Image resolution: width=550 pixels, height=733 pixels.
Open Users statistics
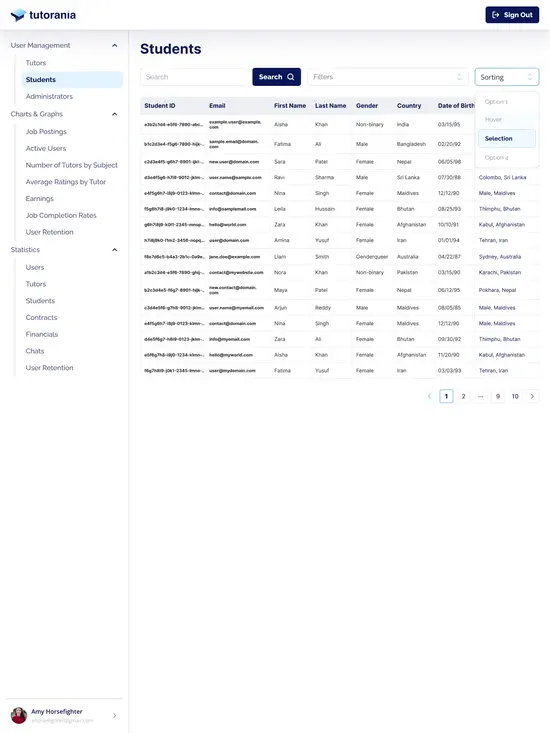35,267
